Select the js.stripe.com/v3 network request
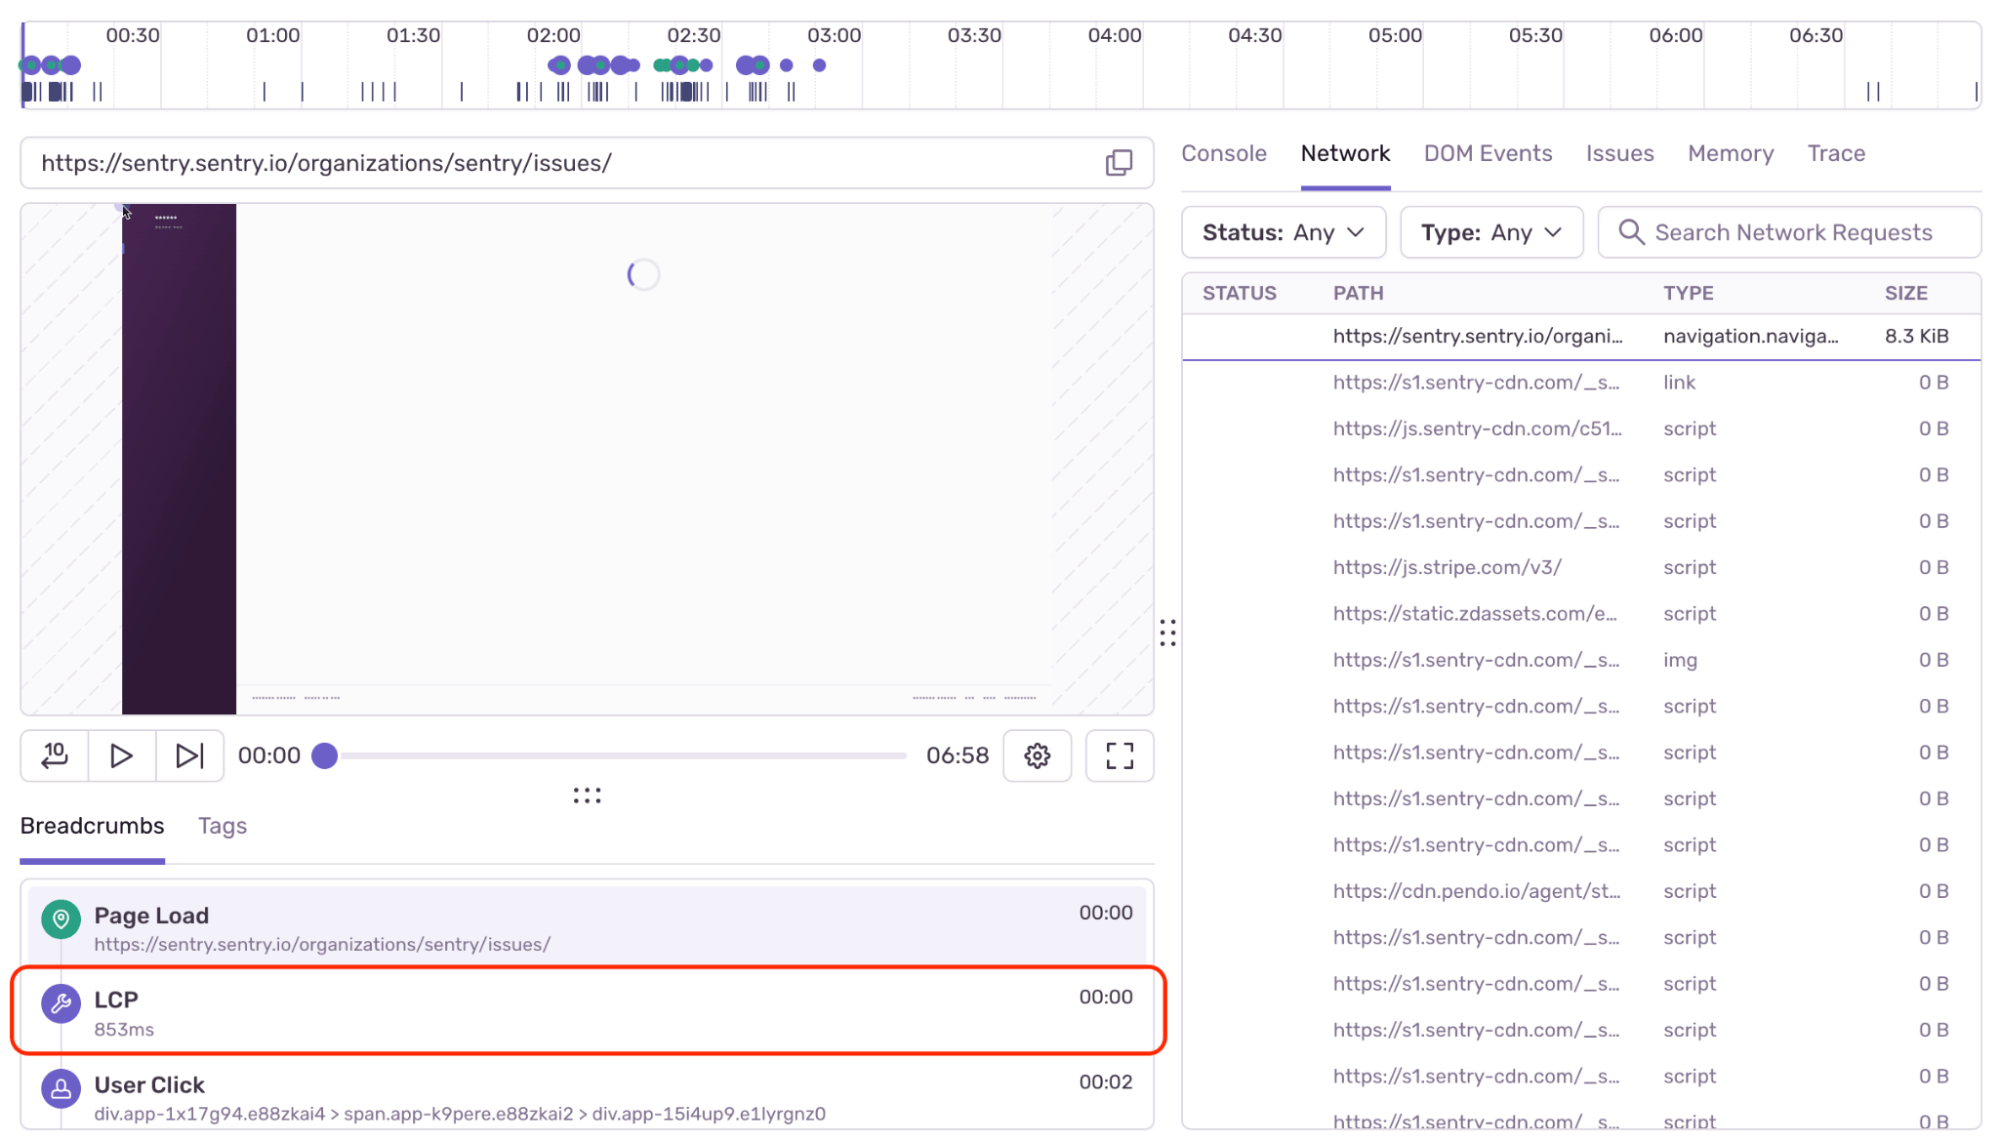Viewport: 1999px width, 1147px height. pyautogui.click(x=1447, y=567)
